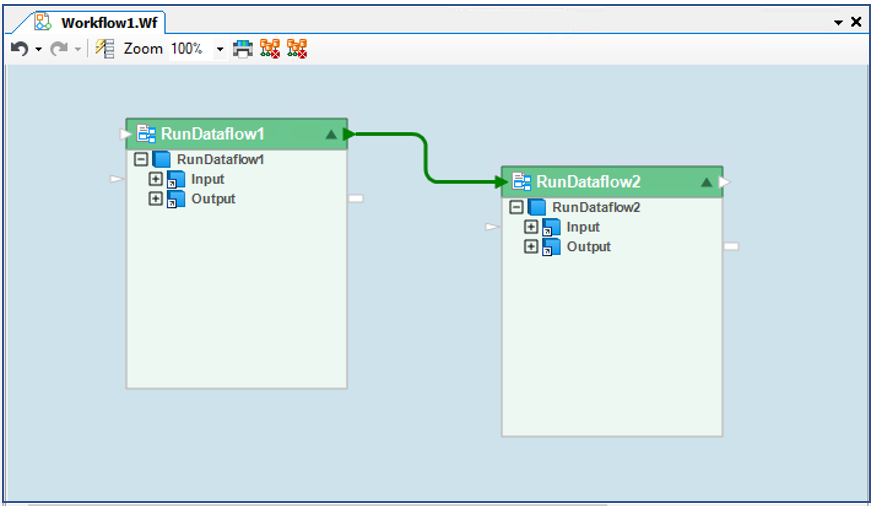Click the first orange diagram icon with red X
This screenshot has width=872, height=506.
(270, 48)
